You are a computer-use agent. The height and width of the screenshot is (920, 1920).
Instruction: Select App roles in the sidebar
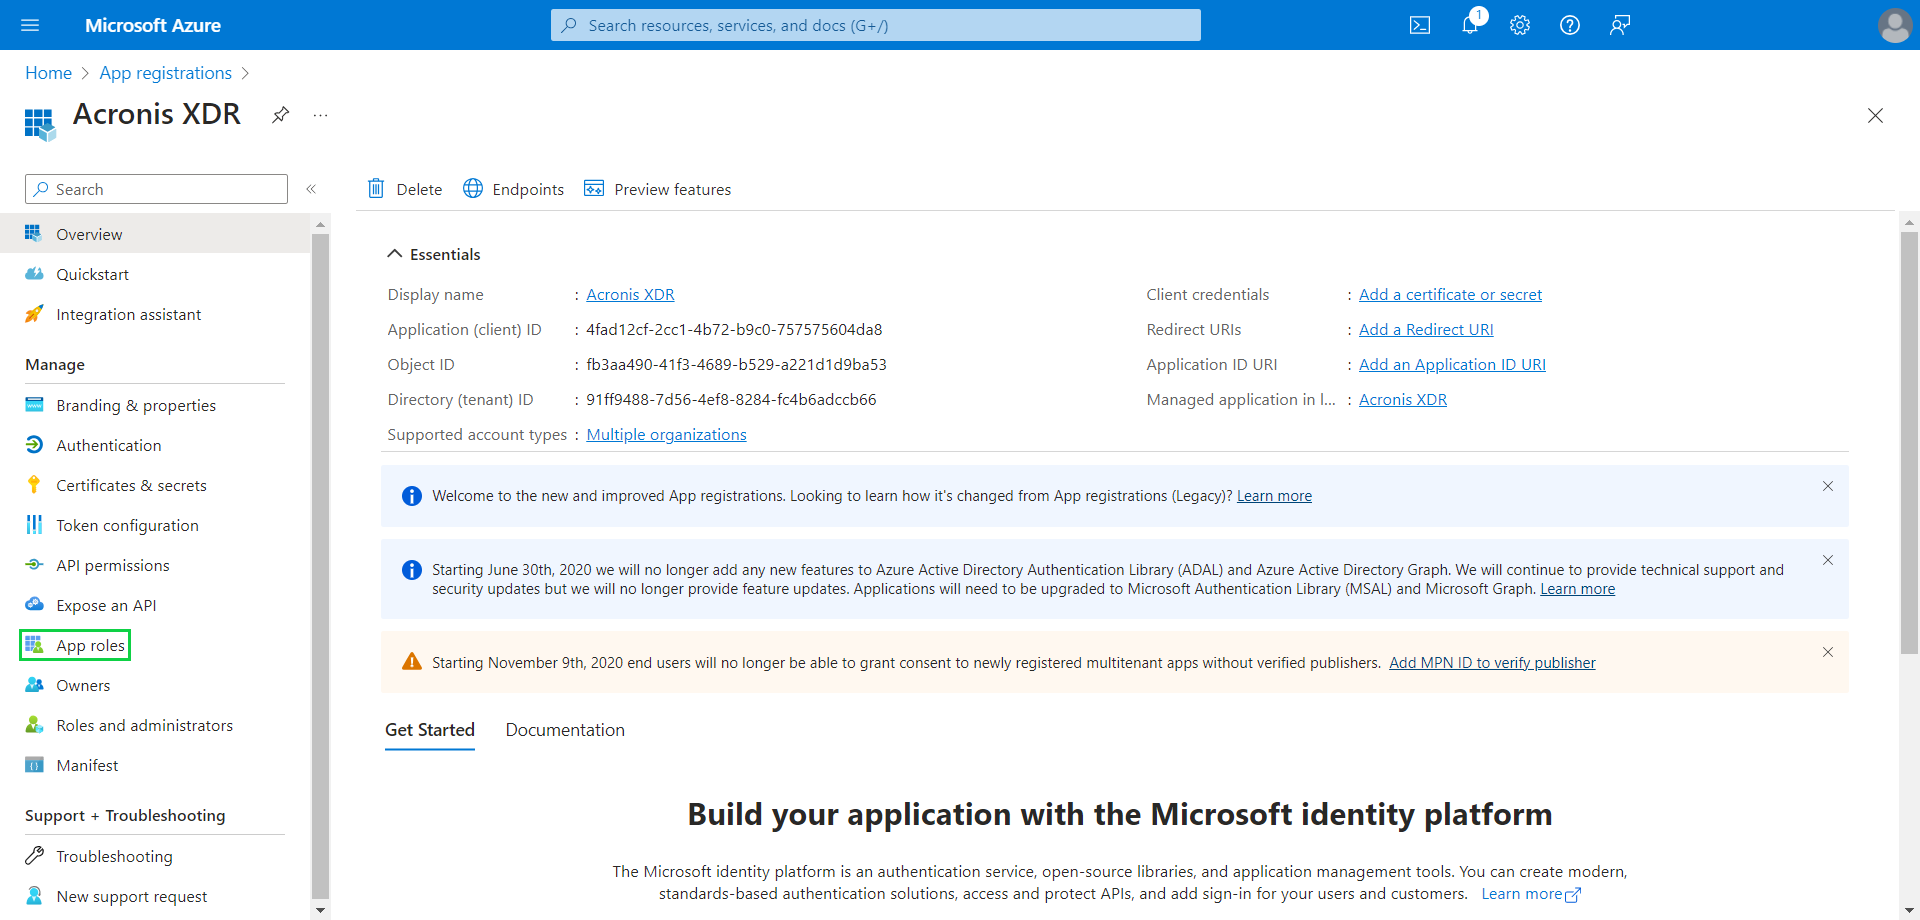tap(88, 645)
